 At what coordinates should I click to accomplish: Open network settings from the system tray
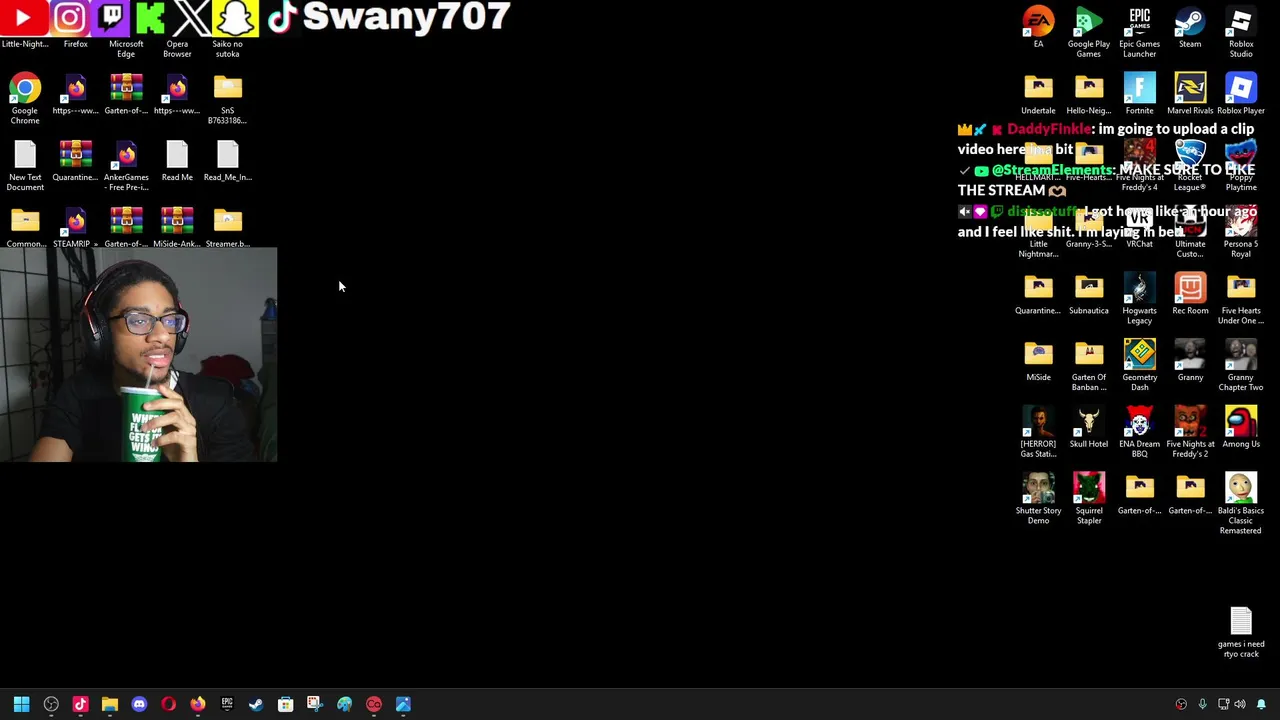pyautogui.click(x=1223, y=704)
